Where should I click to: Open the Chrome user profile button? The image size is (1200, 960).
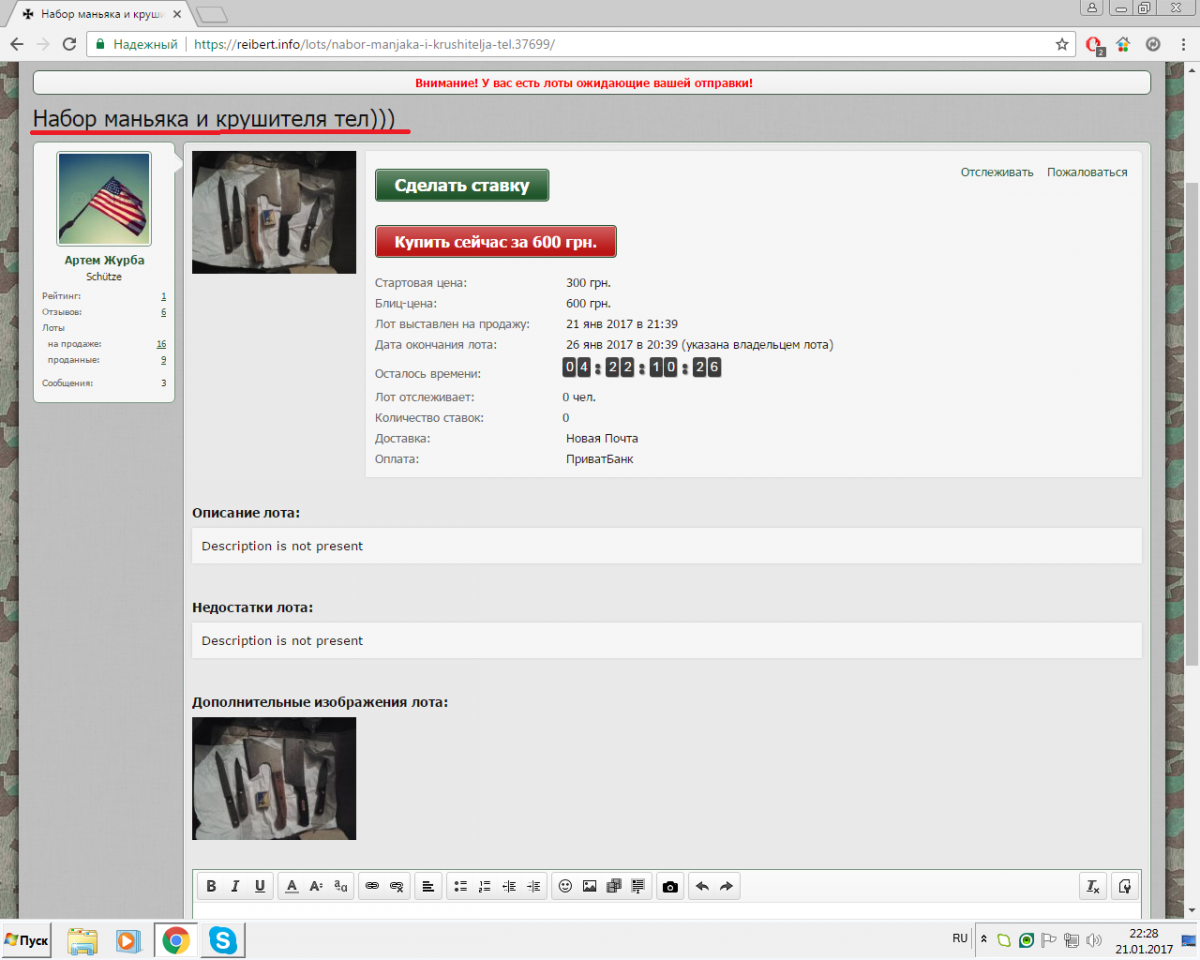click(1092, 8)
